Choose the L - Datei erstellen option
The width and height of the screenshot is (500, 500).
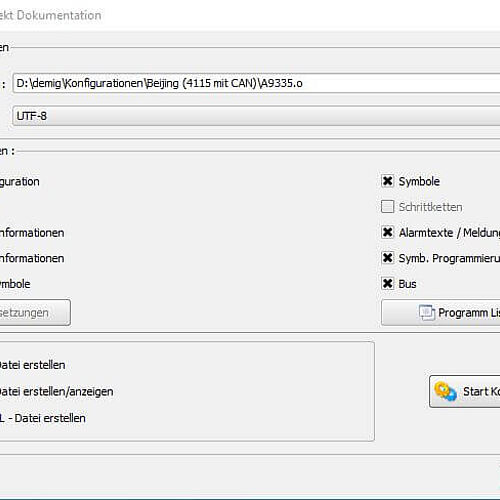pos(43,418)
